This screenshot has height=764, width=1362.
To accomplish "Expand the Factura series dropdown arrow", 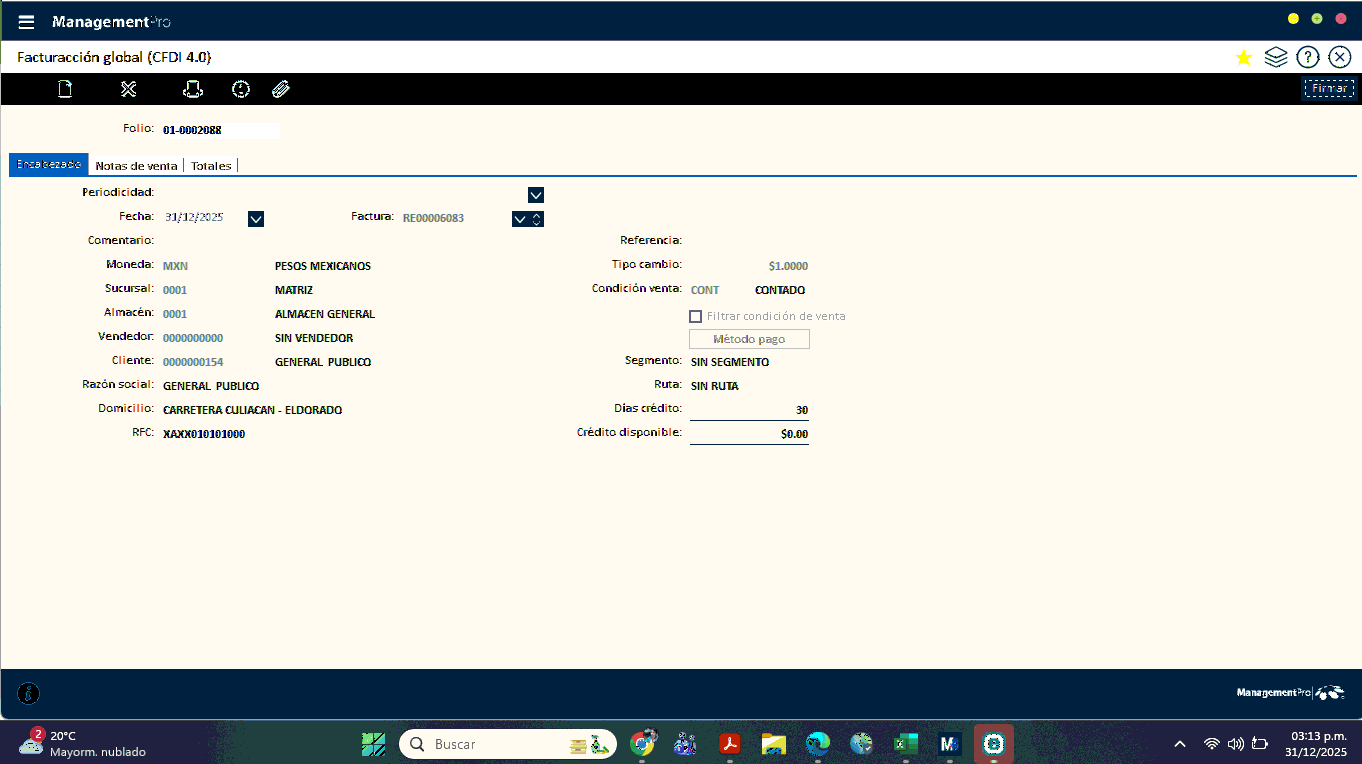I will [520, 219].
